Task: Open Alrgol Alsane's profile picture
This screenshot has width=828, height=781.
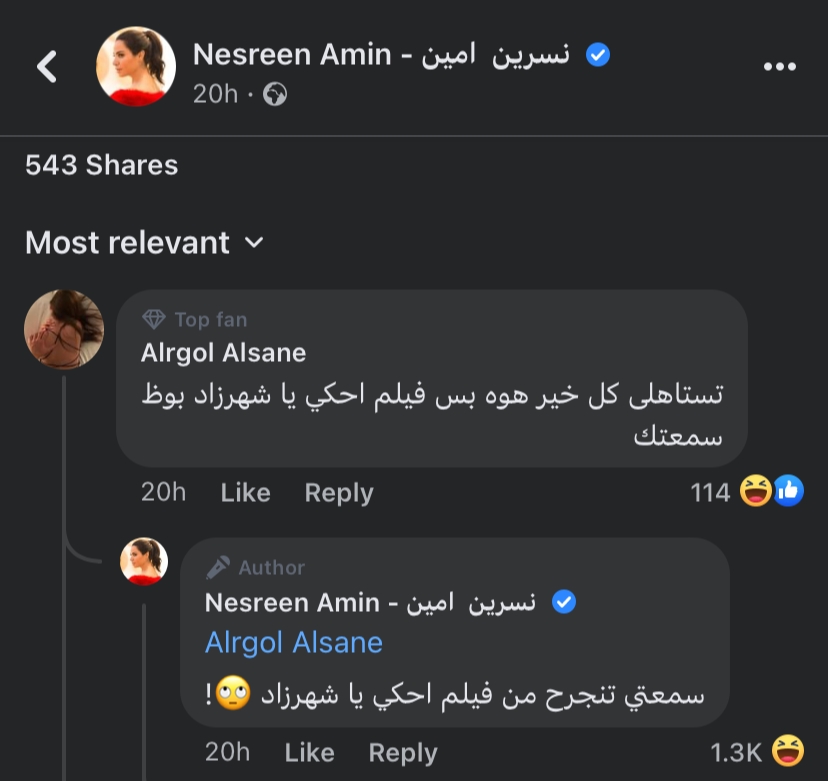Action: (x=64, y=329)
